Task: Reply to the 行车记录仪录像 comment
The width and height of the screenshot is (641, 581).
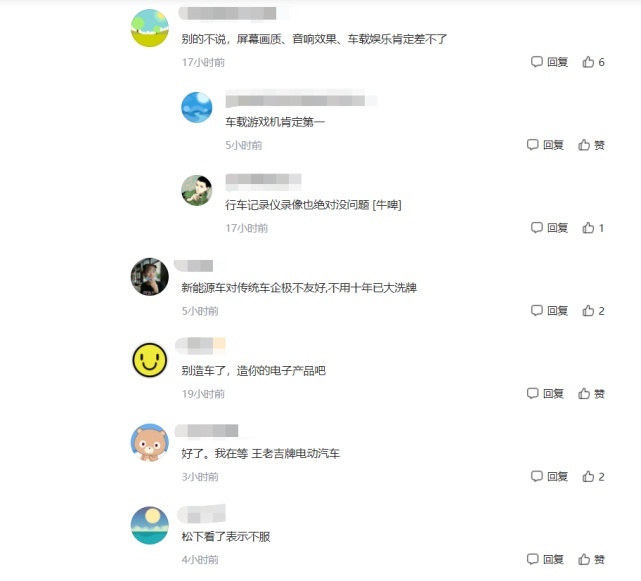Action: pos(549,228)
